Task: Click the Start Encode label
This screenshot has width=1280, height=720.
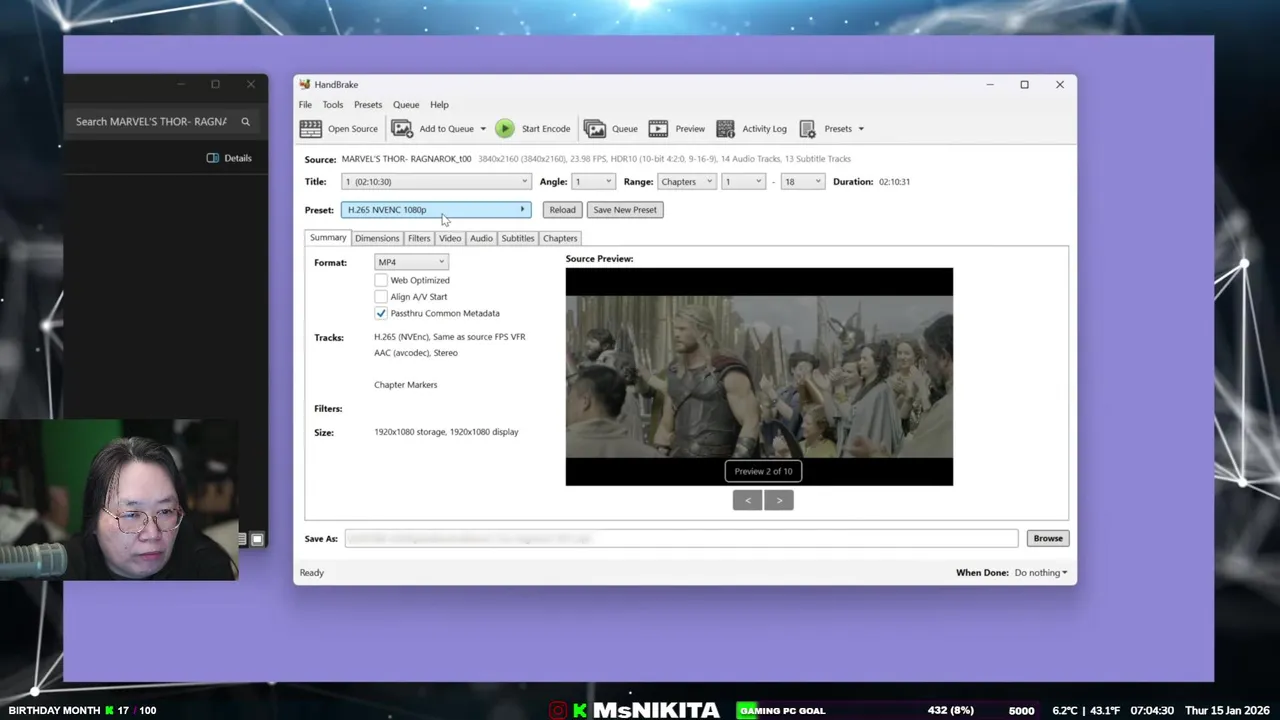Action: point(546,129)
